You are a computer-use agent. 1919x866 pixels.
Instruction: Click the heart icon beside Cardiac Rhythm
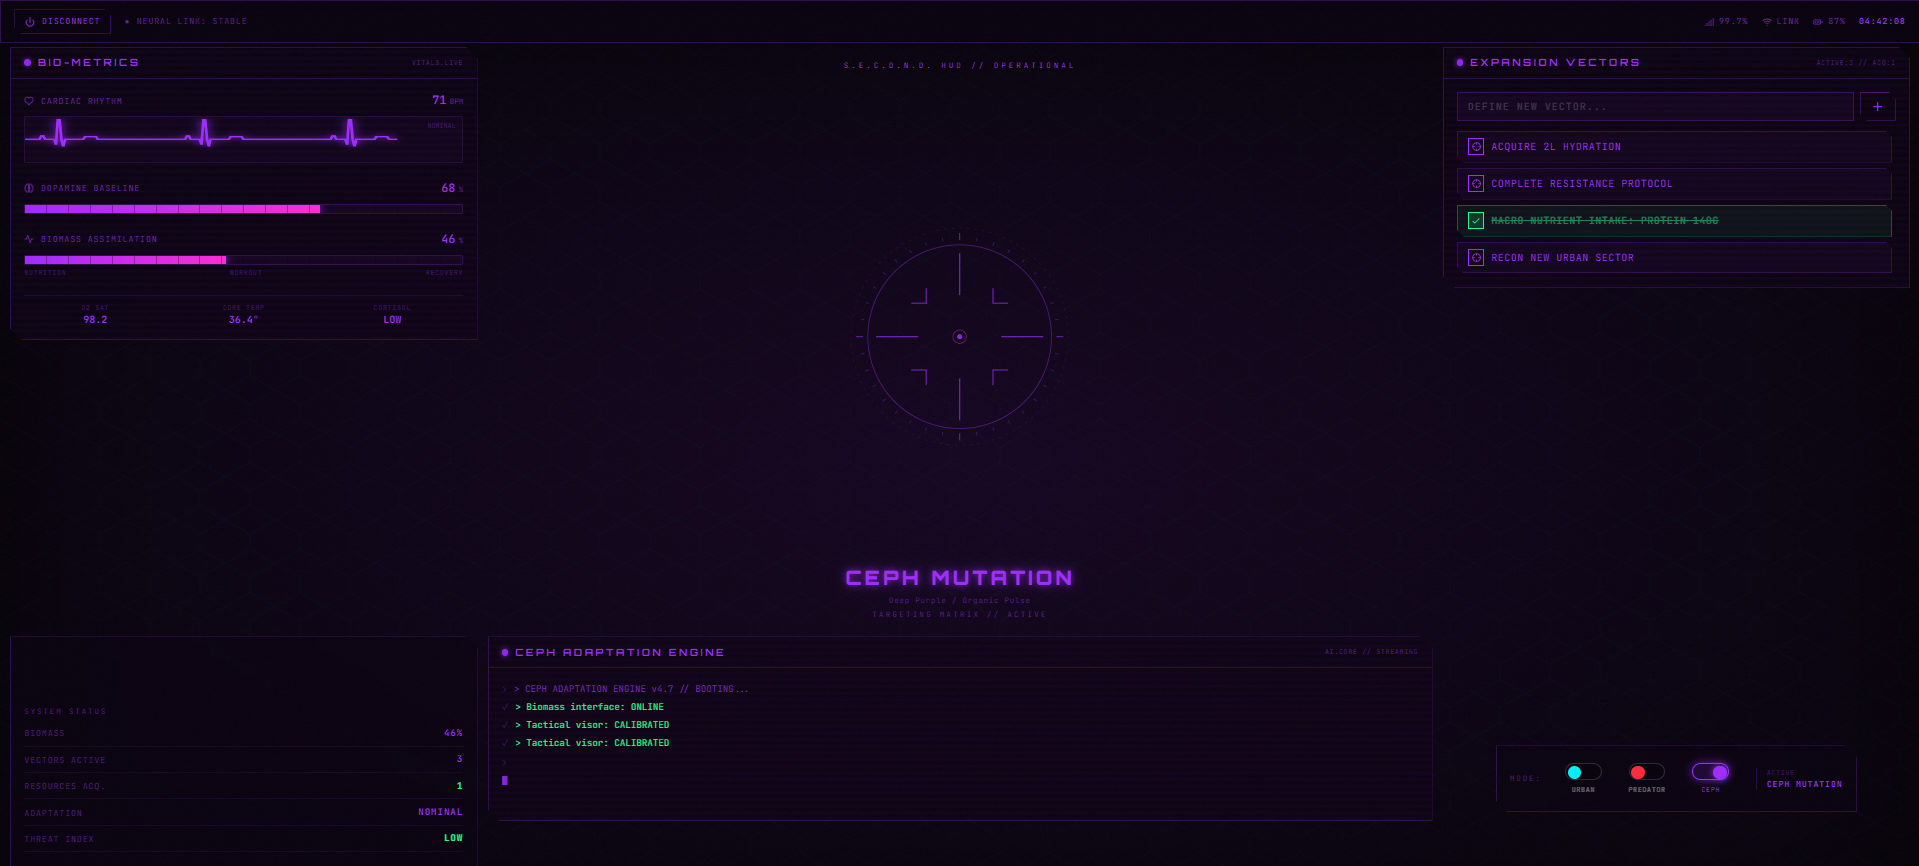coord(29,101)
